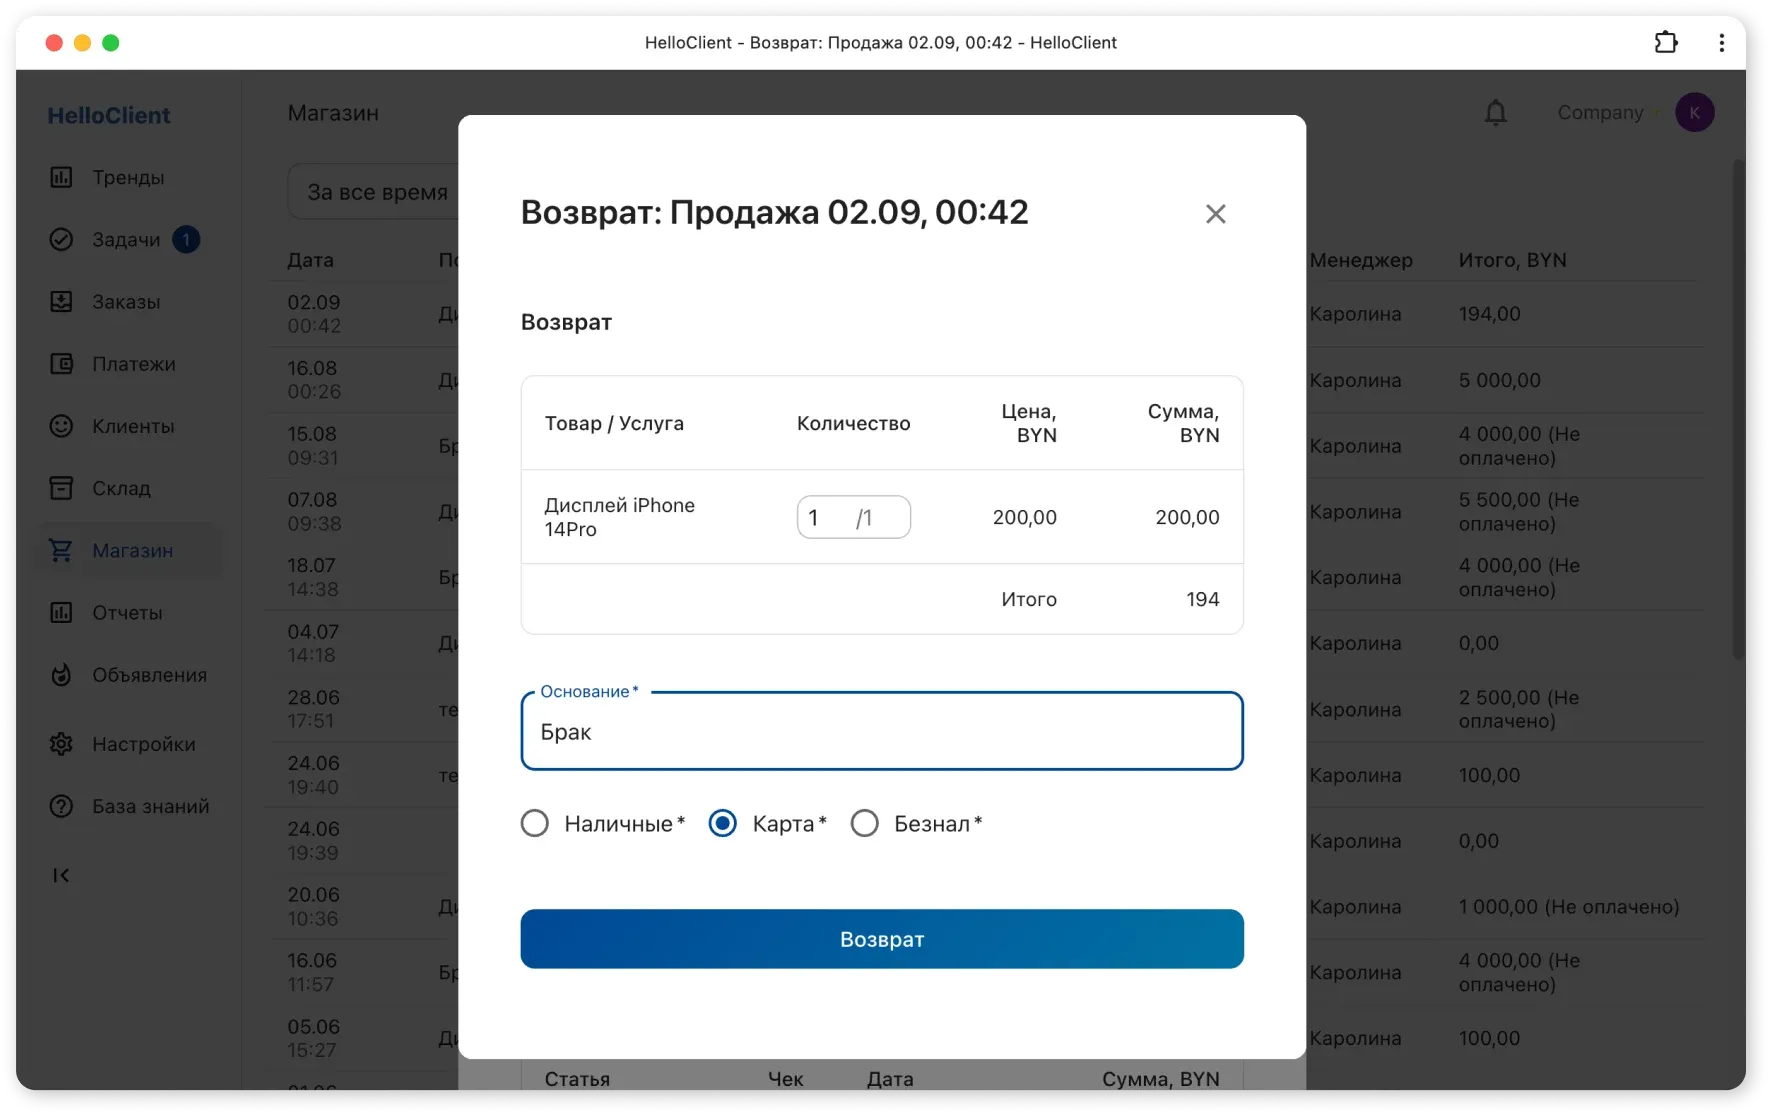The width and height of the screenshot is (1770, 1116).
Task: Open the Клиенты section
Action: coord(133,426)
